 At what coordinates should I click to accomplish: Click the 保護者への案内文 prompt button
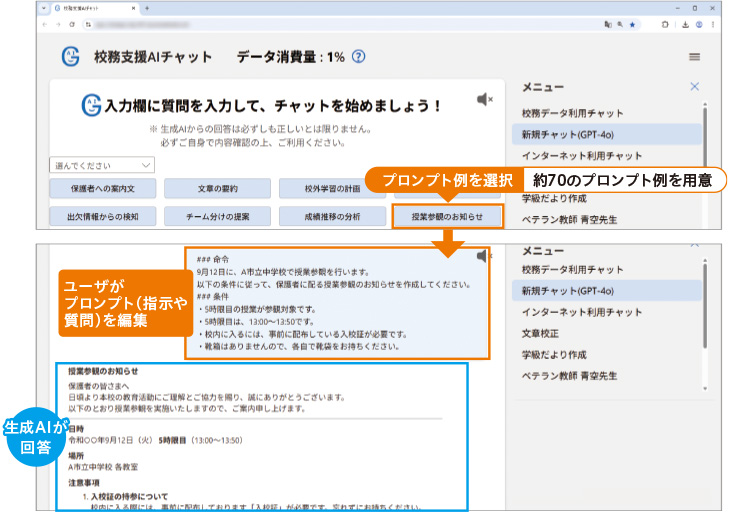[102, 188]
